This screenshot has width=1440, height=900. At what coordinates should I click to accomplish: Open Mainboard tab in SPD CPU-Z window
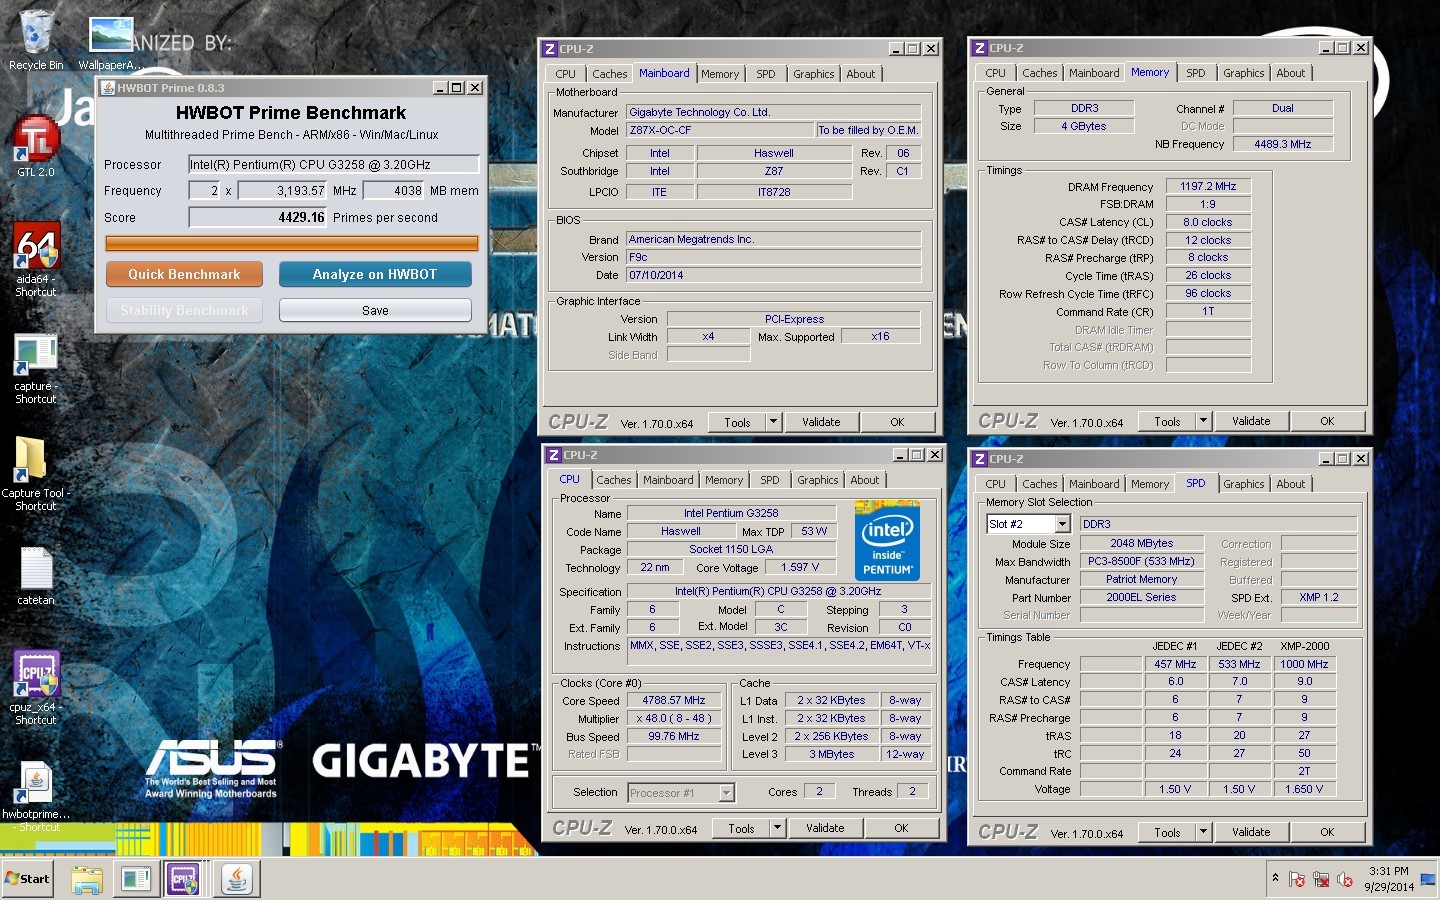click(x=1094, y=484)
